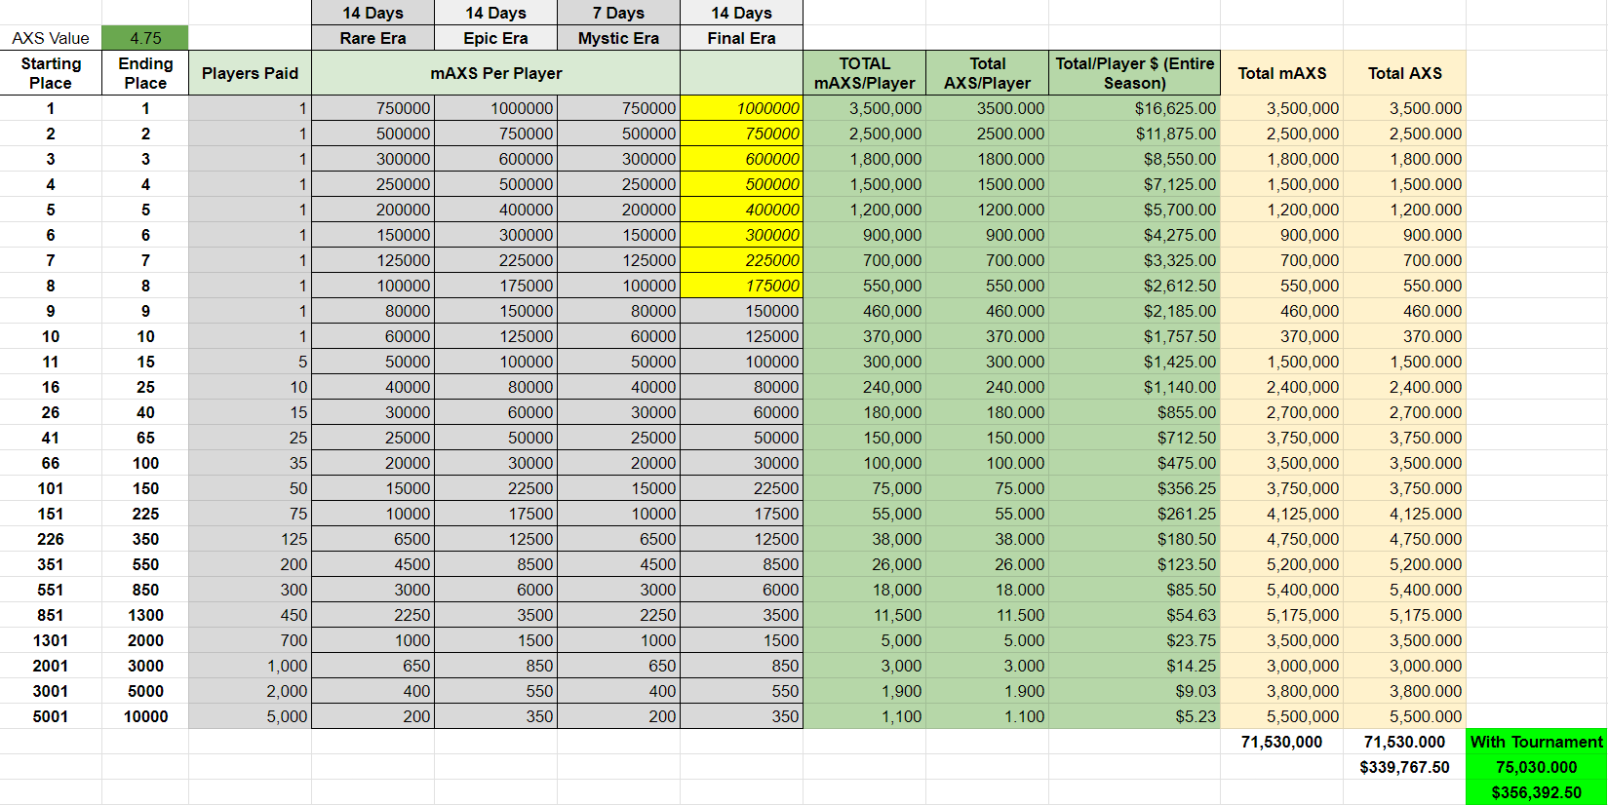Click the 3500.000 Total AXS/Player cell

click(x=987, y=108)
